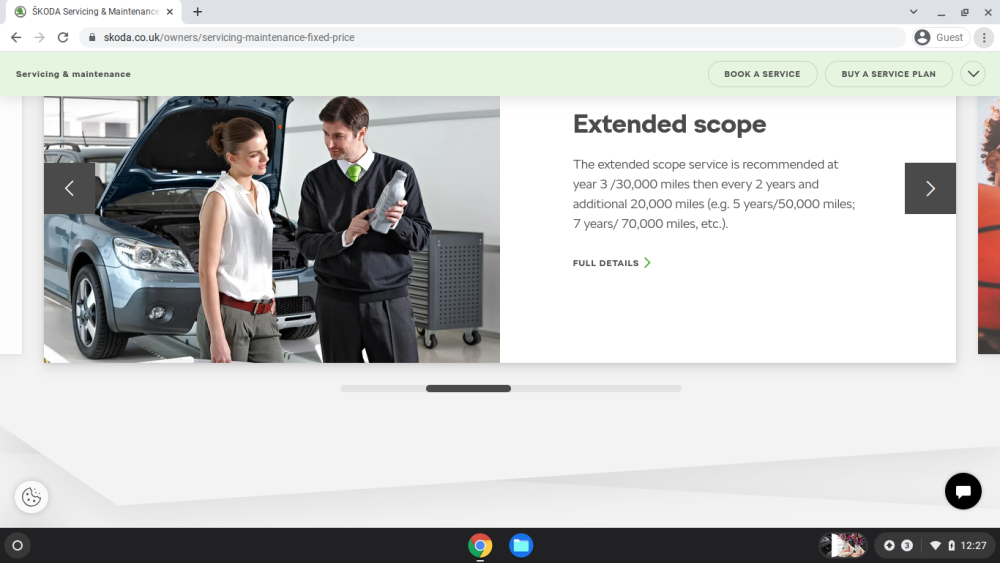This screenshot has width=1000, height=563.
Task: Select the ŠKODA Servicing & Maintenance tab
Action: point(92,11)
